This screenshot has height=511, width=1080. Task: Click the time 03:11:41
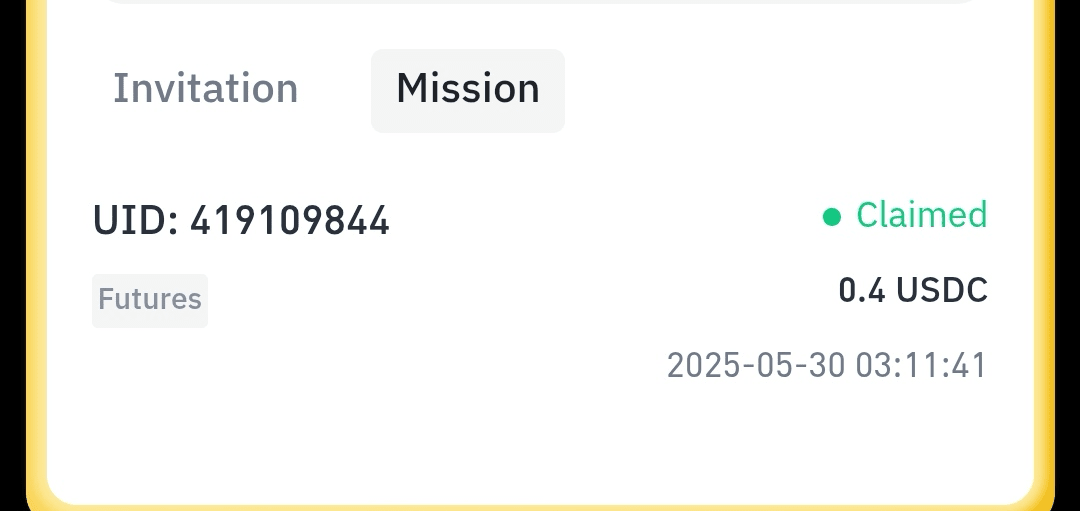click(922, 365)
